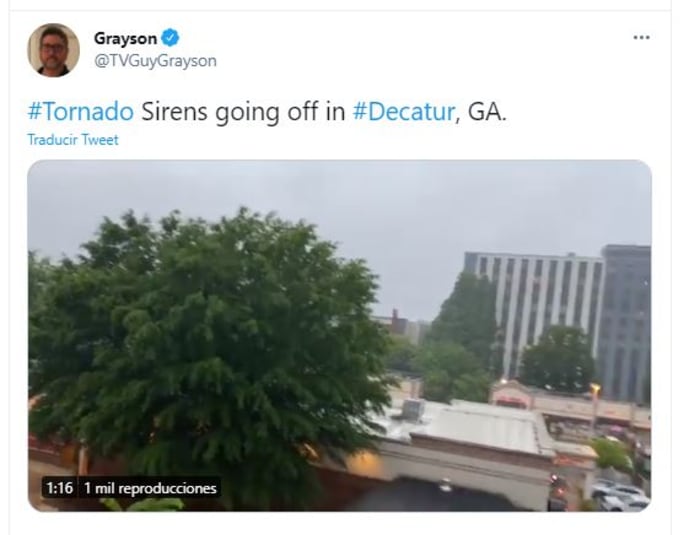700x535 pixels.
Task: Click the dark gray tower at video's edge
Action: tap(625, 322)
